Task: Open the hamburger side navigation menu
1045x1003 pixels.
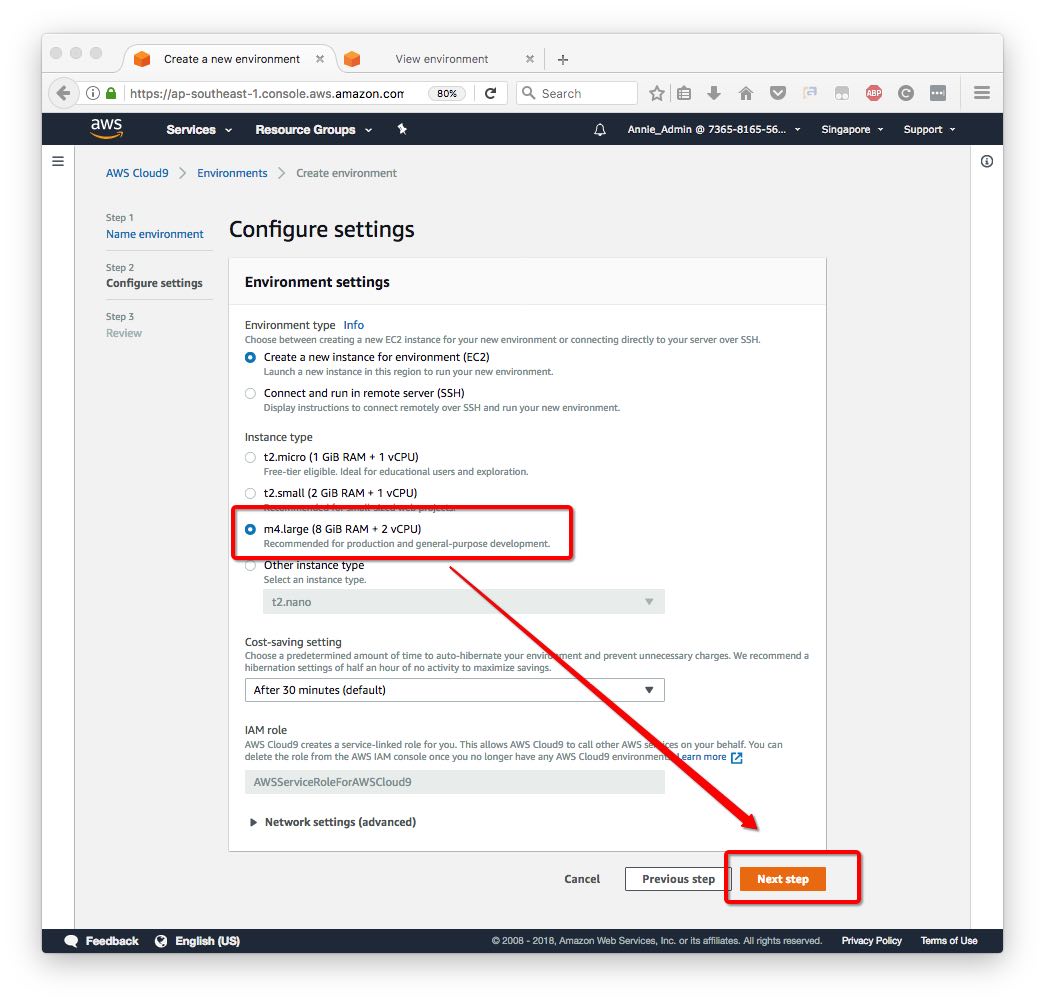Action: [x=58, y=161]
